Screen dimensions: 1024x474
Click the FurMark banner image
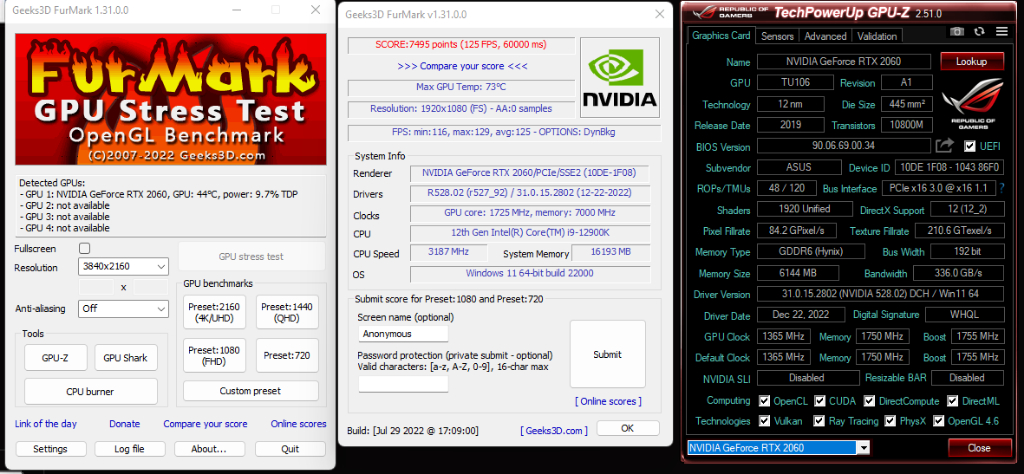tap(170, 99)
